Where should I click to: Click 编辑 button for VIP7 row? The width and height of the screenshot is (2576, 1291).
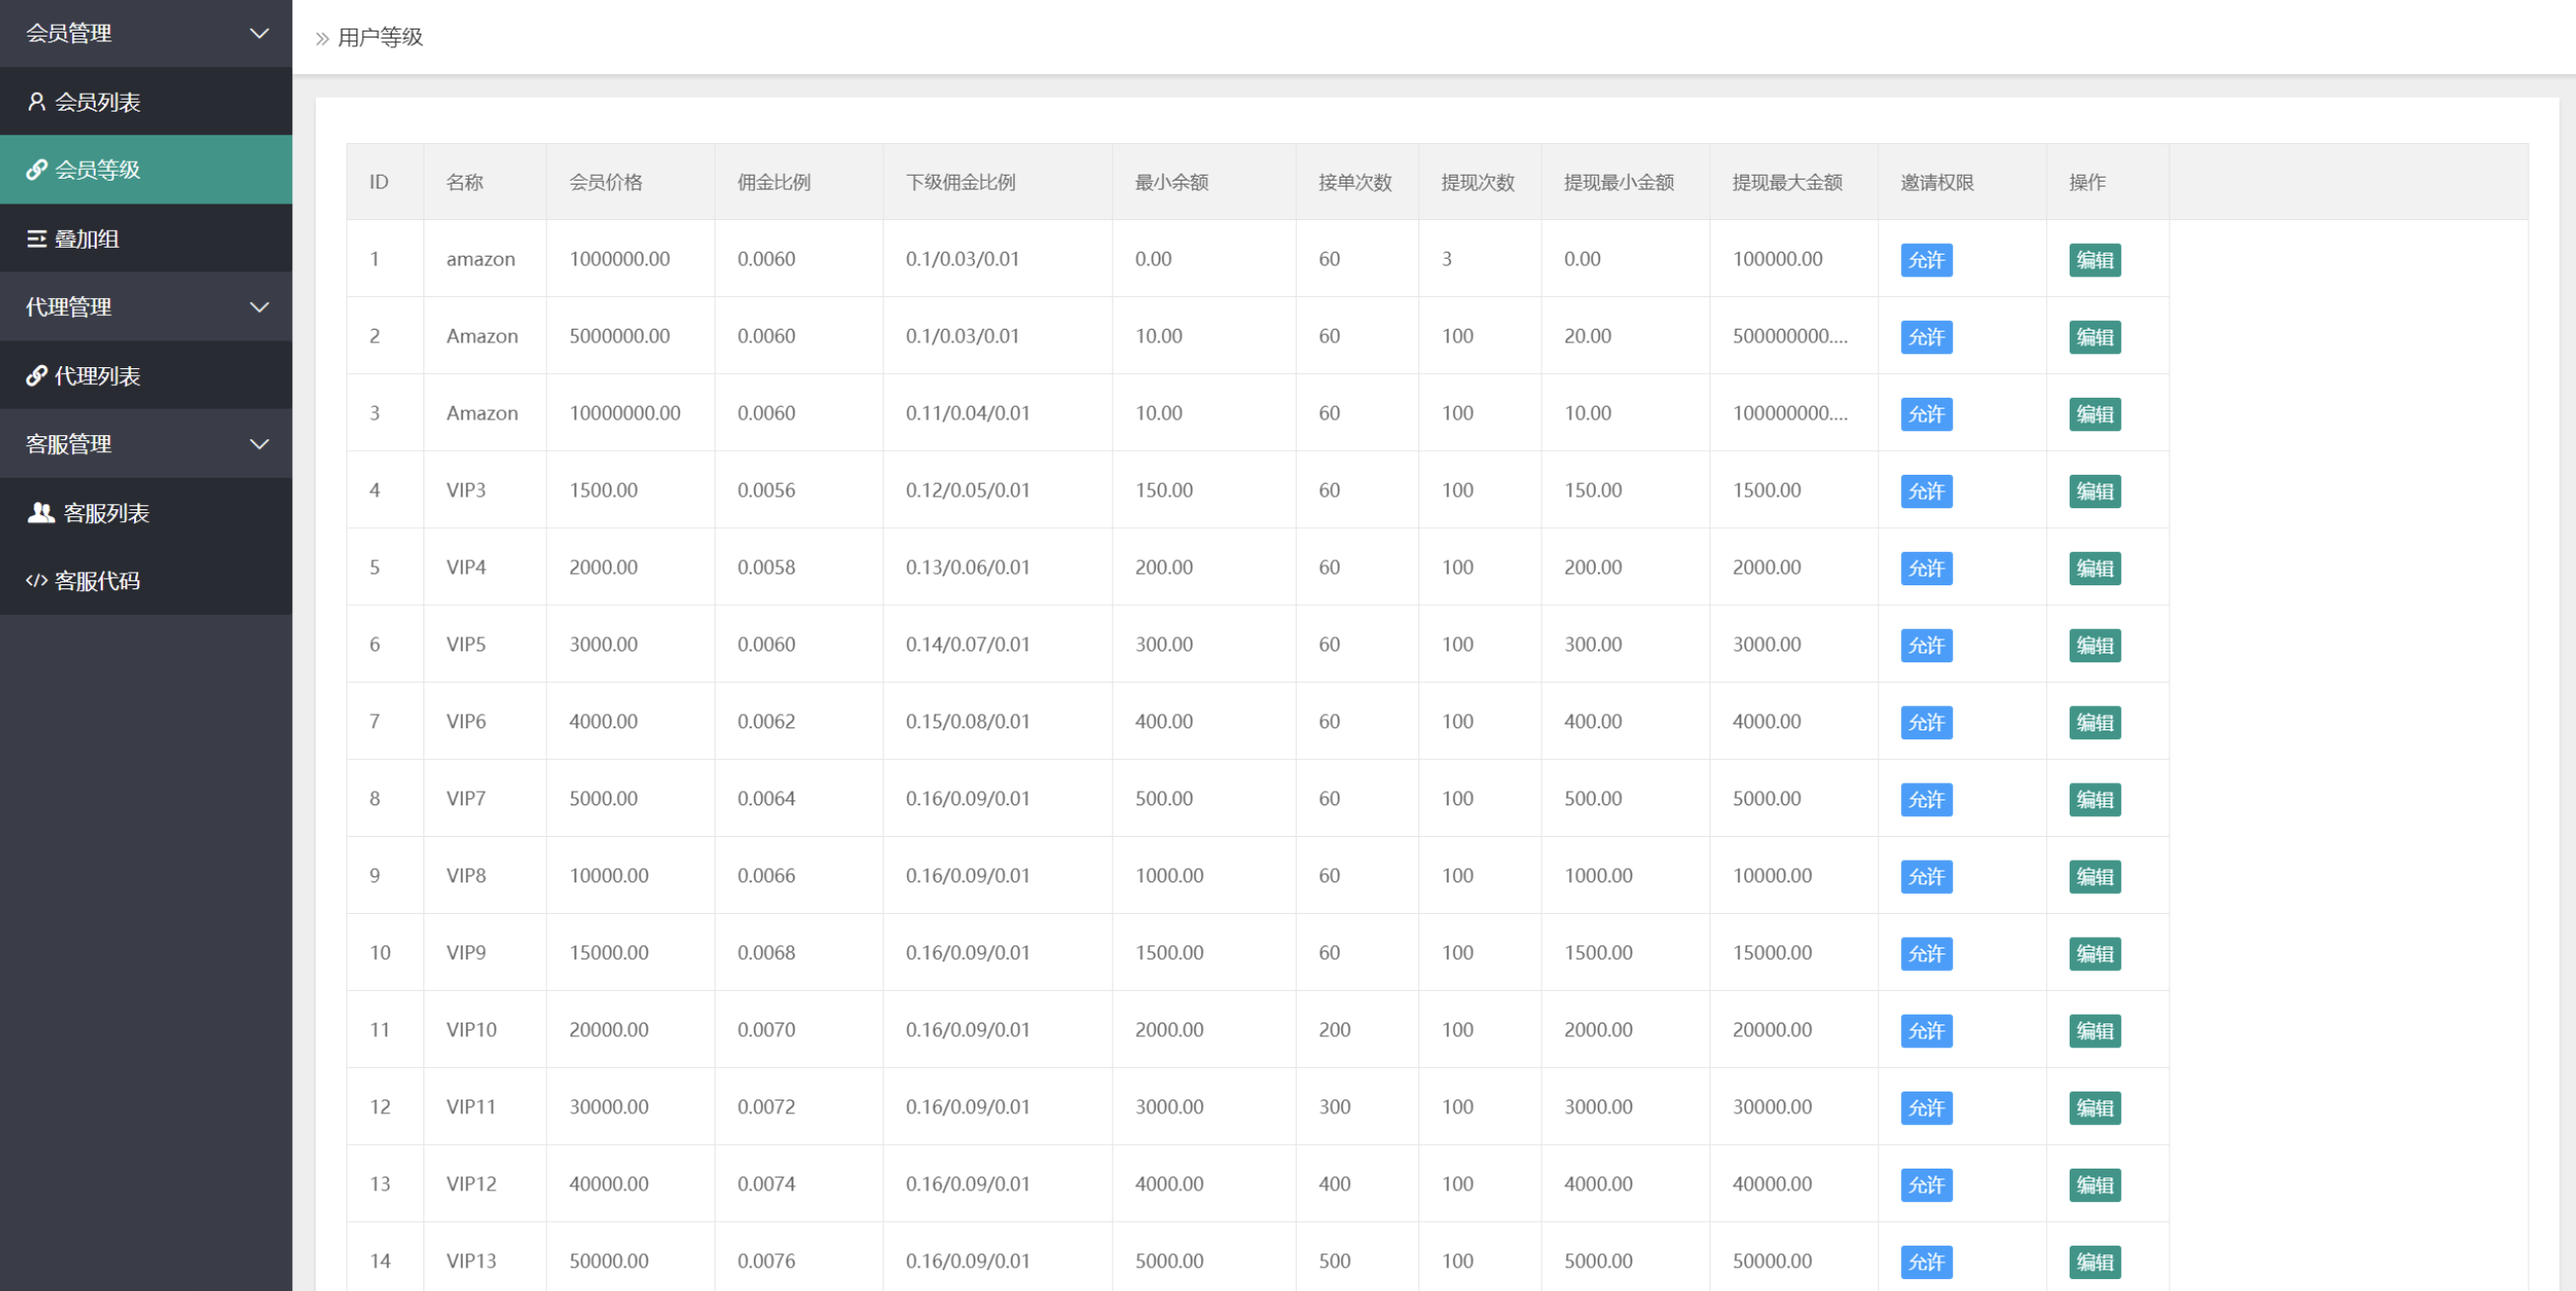pos(2094,799)
